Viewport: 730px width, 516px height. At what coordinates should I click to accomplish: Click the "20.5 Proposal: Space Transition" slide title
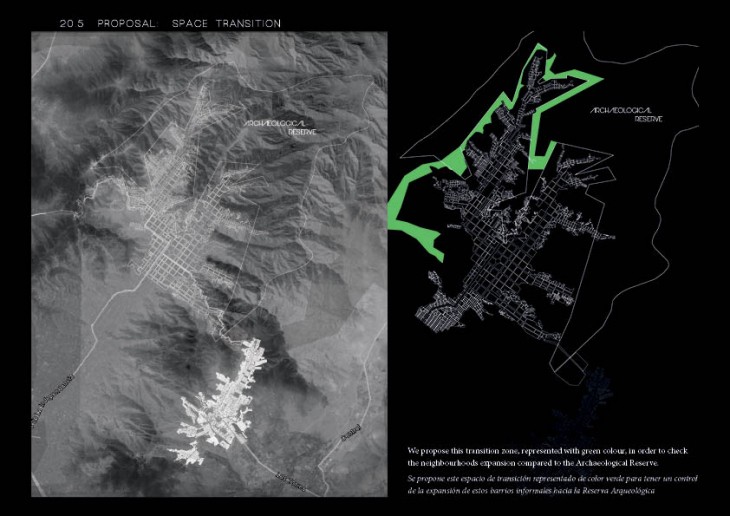point(170,22)
